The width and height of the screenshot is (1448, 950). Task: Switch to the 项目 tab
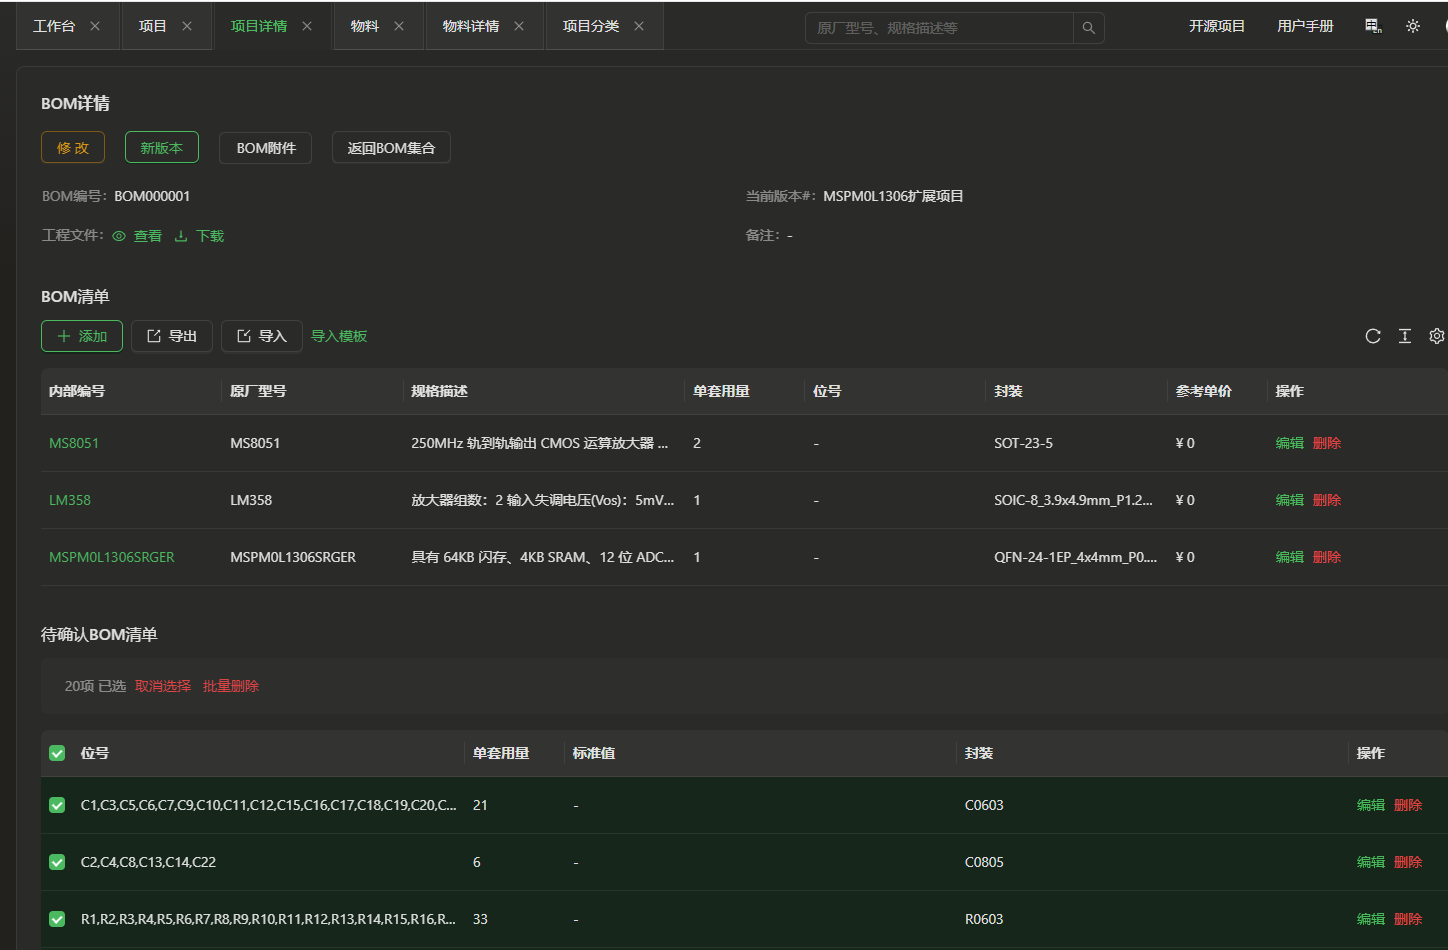click(x=153, y=26)
